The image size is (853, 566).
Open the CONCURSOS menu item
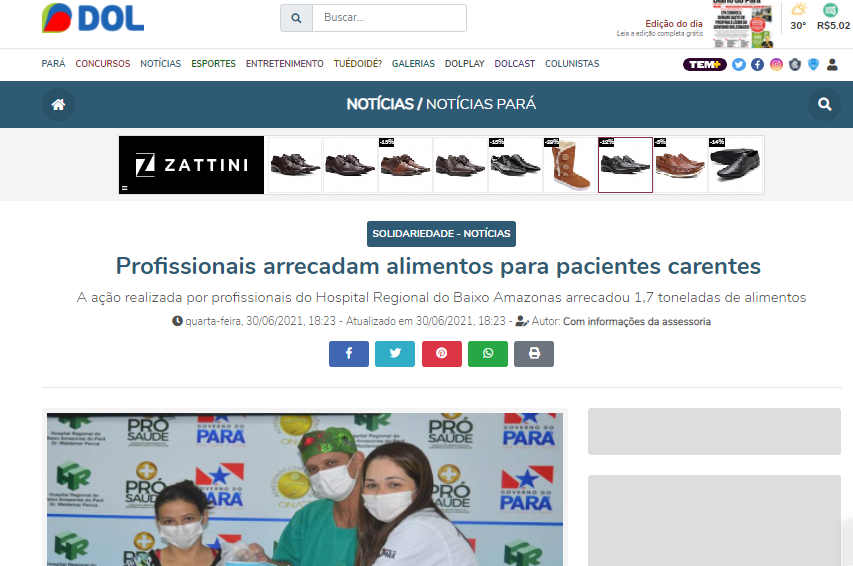(103, 64)
